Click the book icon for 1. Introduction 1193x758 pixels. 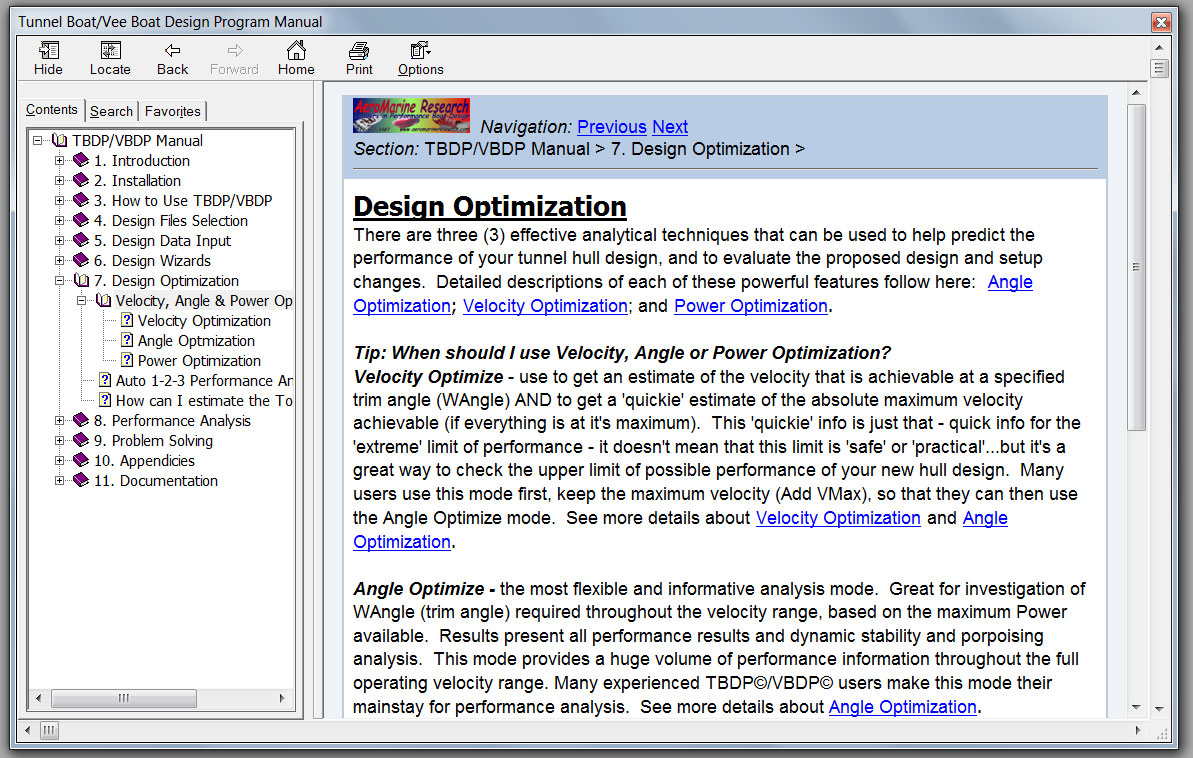click(81, 160)
